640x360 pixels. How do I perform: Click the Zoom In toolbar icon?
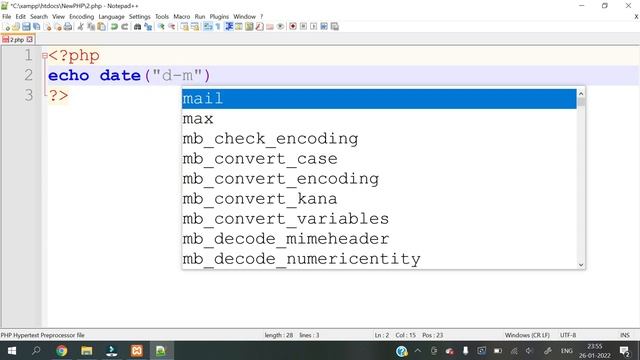161,27
